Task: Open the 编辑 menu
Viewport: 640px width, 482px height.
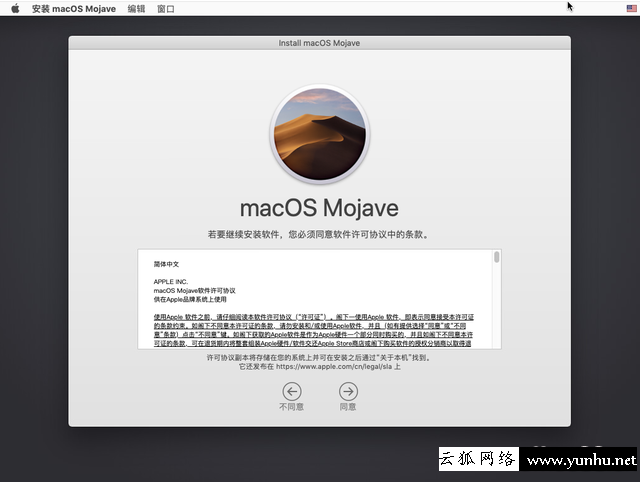Action: click(136, 9)
